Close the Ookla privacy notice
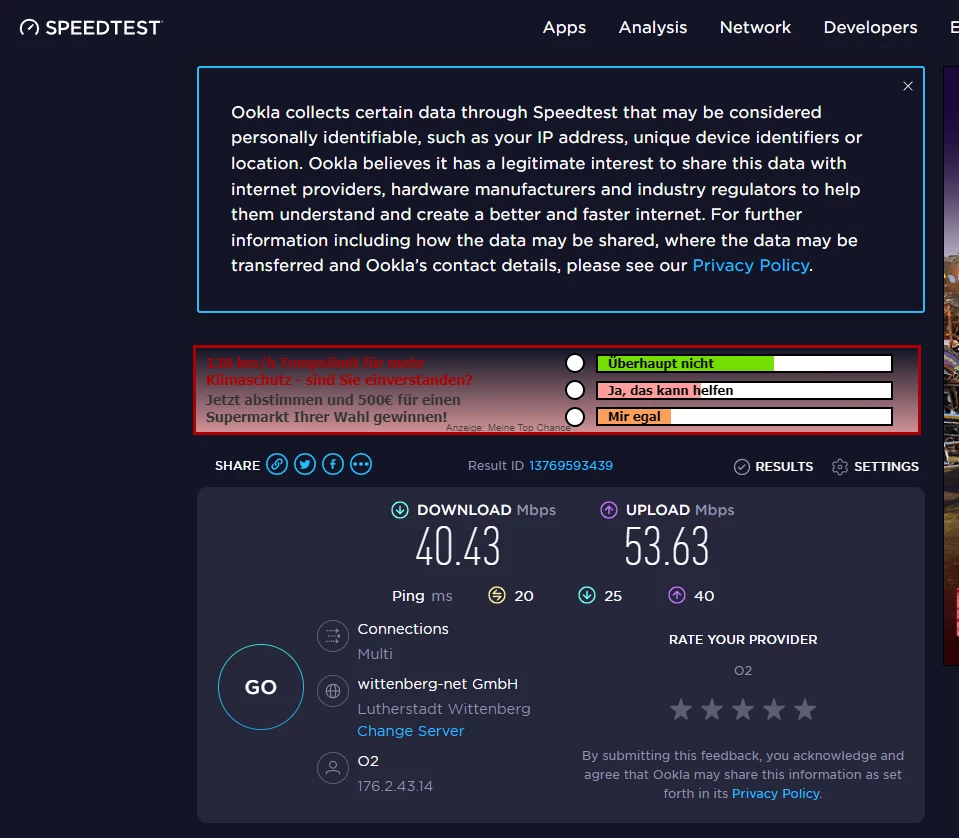The width and height of the screenshot is (959, 838). 908,86
